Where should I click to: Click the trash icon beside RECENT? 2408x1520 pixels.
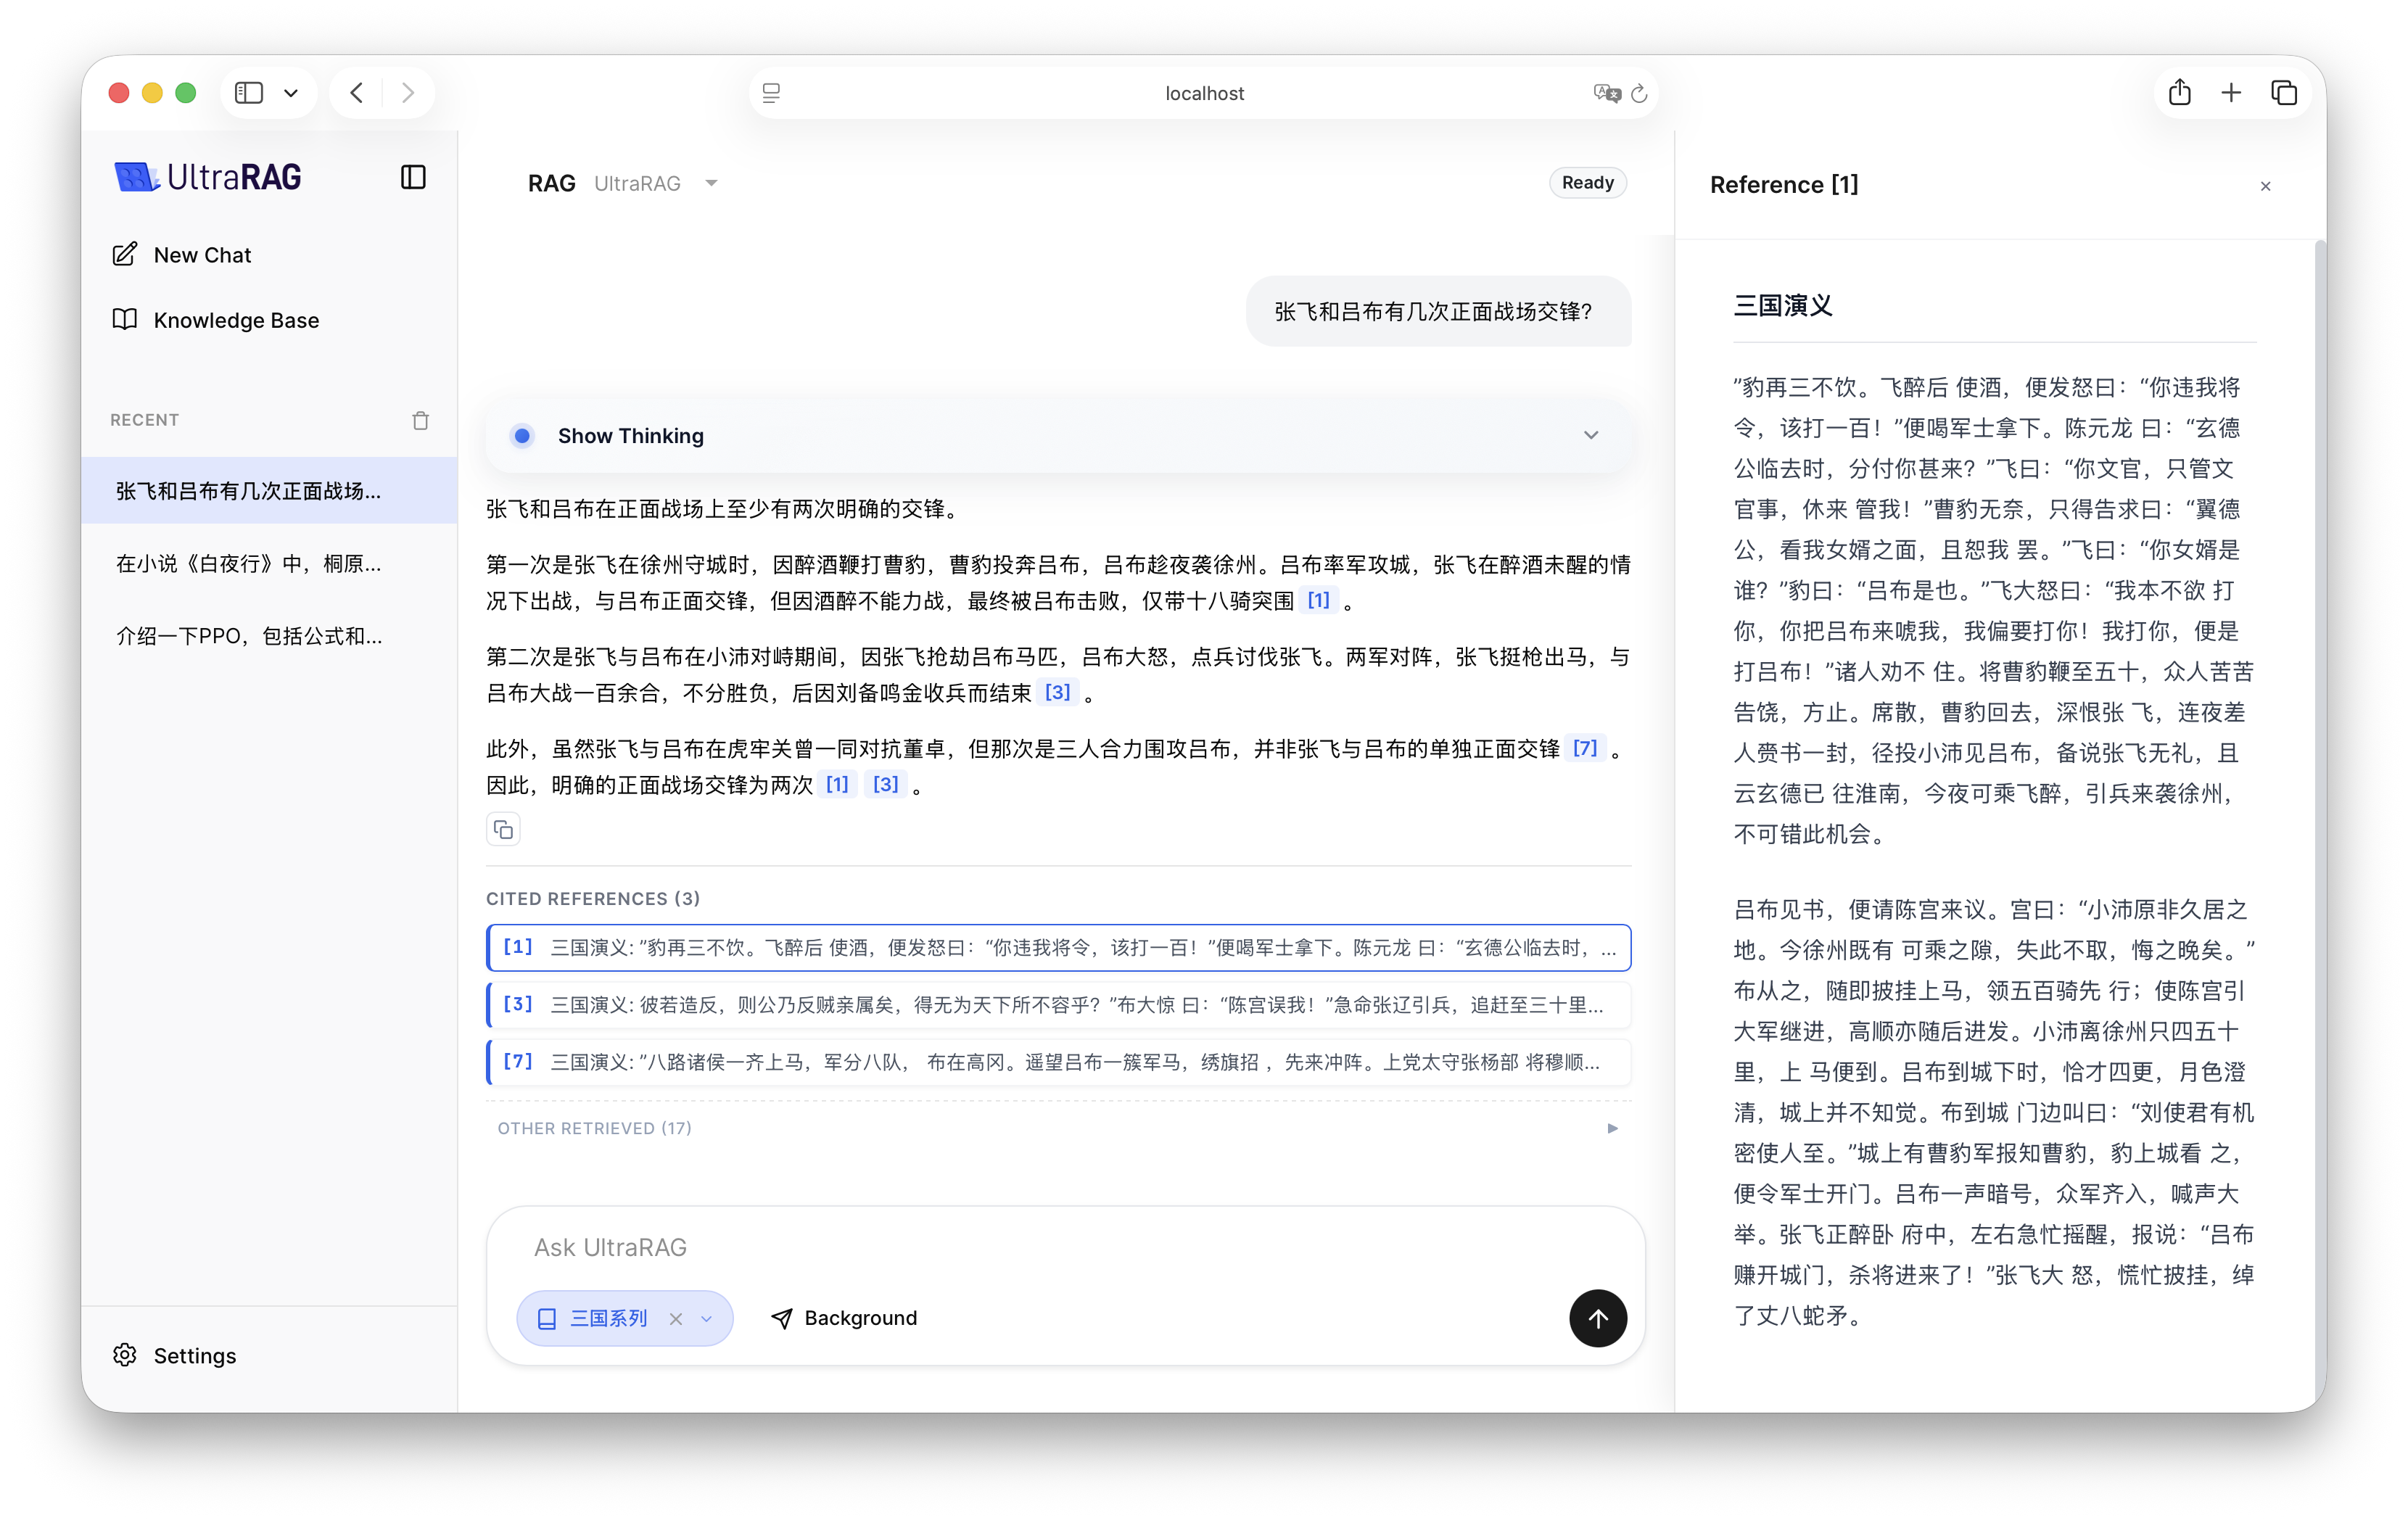click(x=420, y=420)
